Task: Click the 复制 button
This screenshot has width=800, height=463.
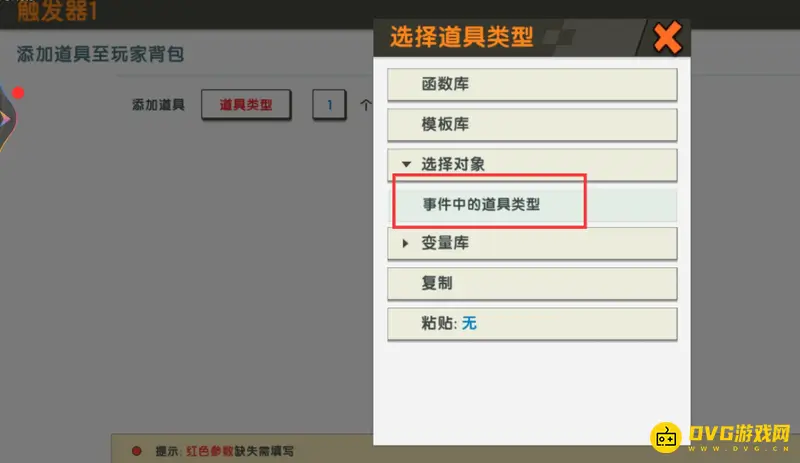Action: [532, 283]
